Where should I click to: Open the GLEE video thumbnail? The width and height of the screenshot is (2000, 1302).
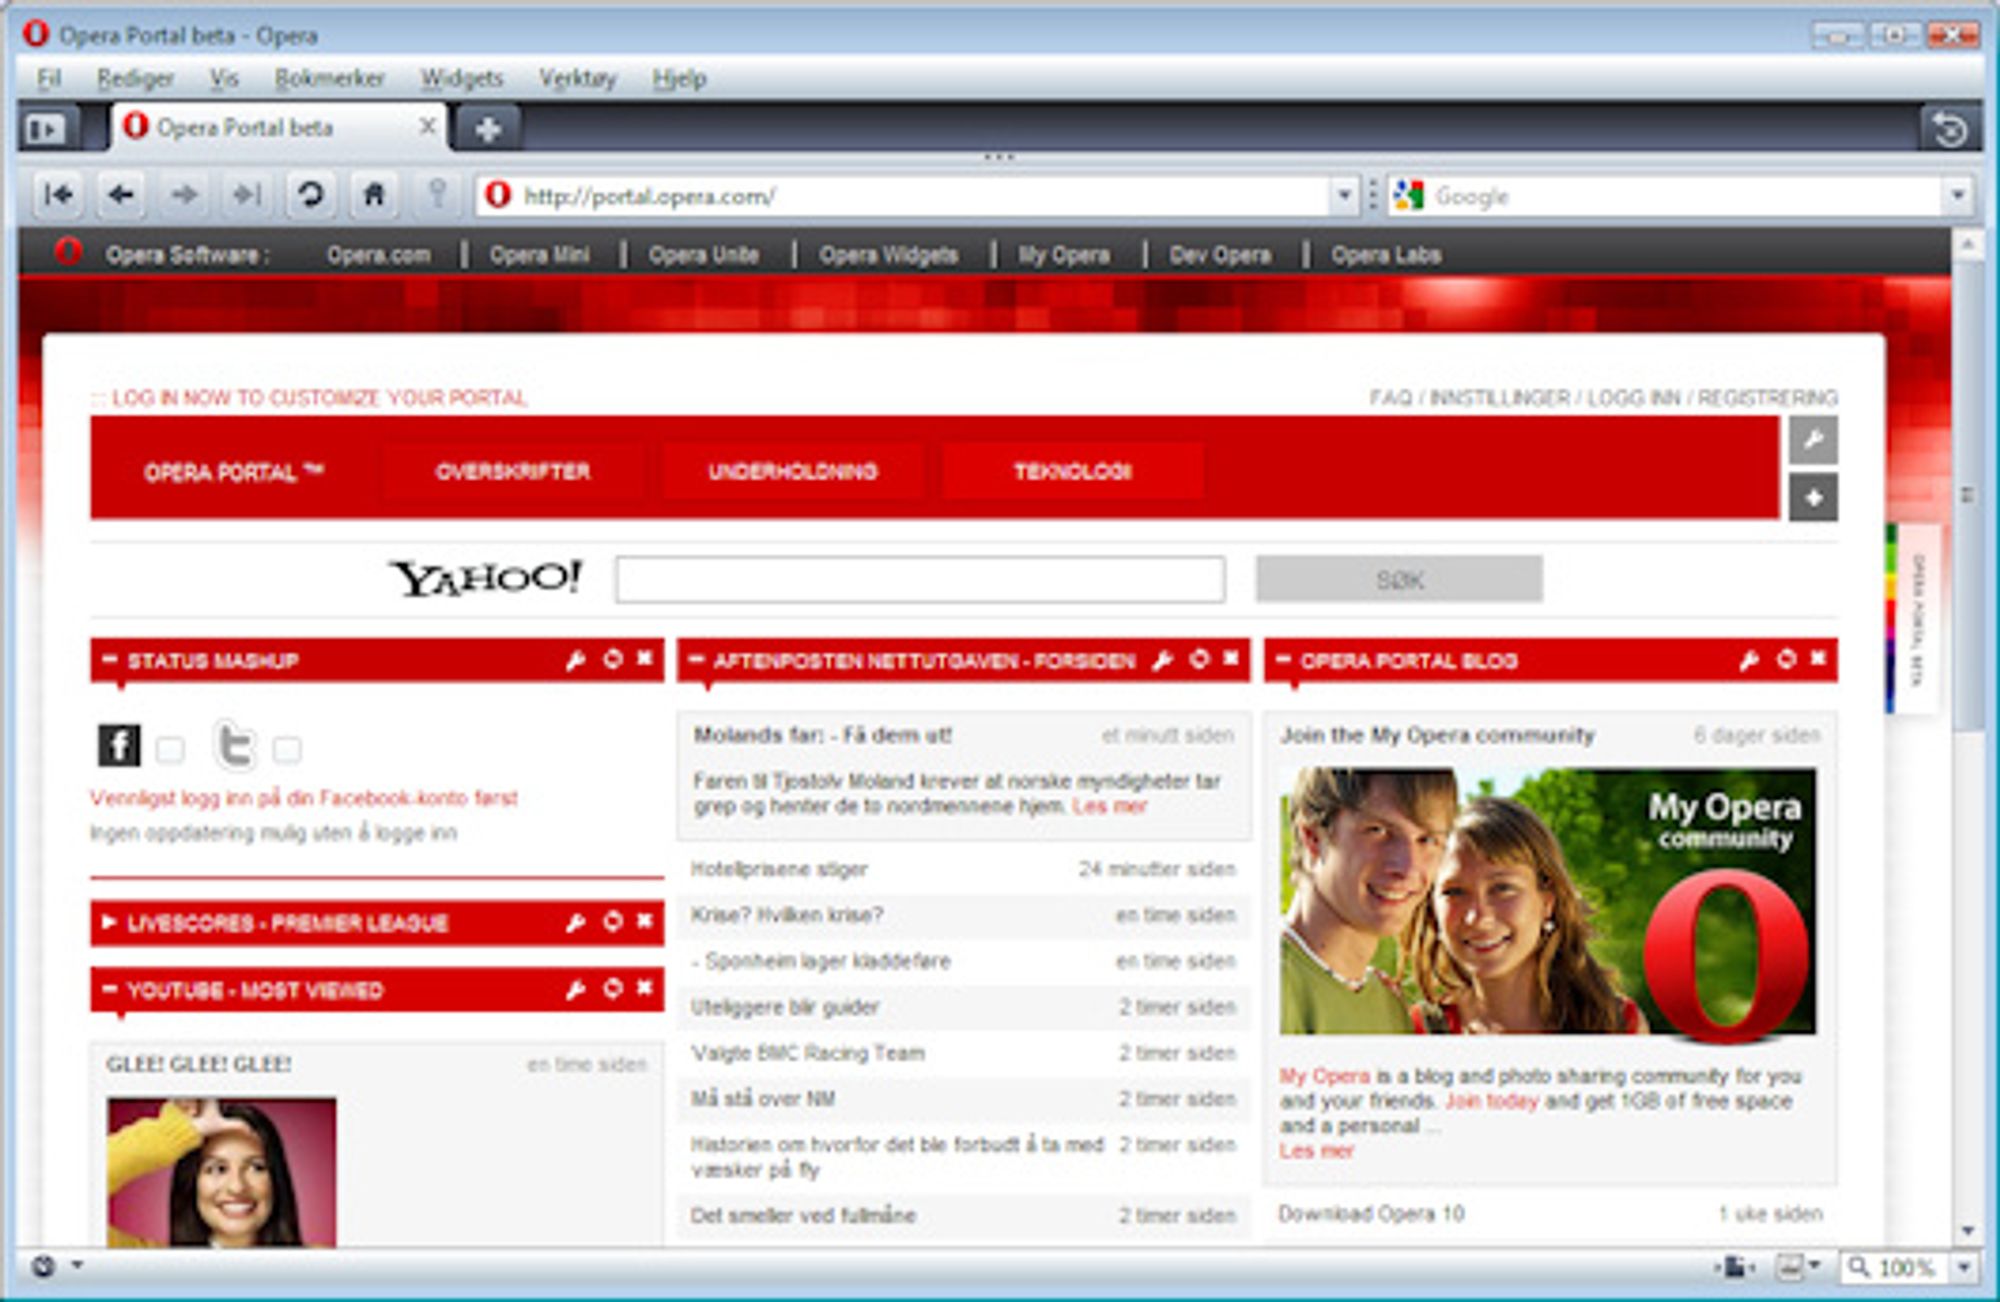(x=222, y=1172)
